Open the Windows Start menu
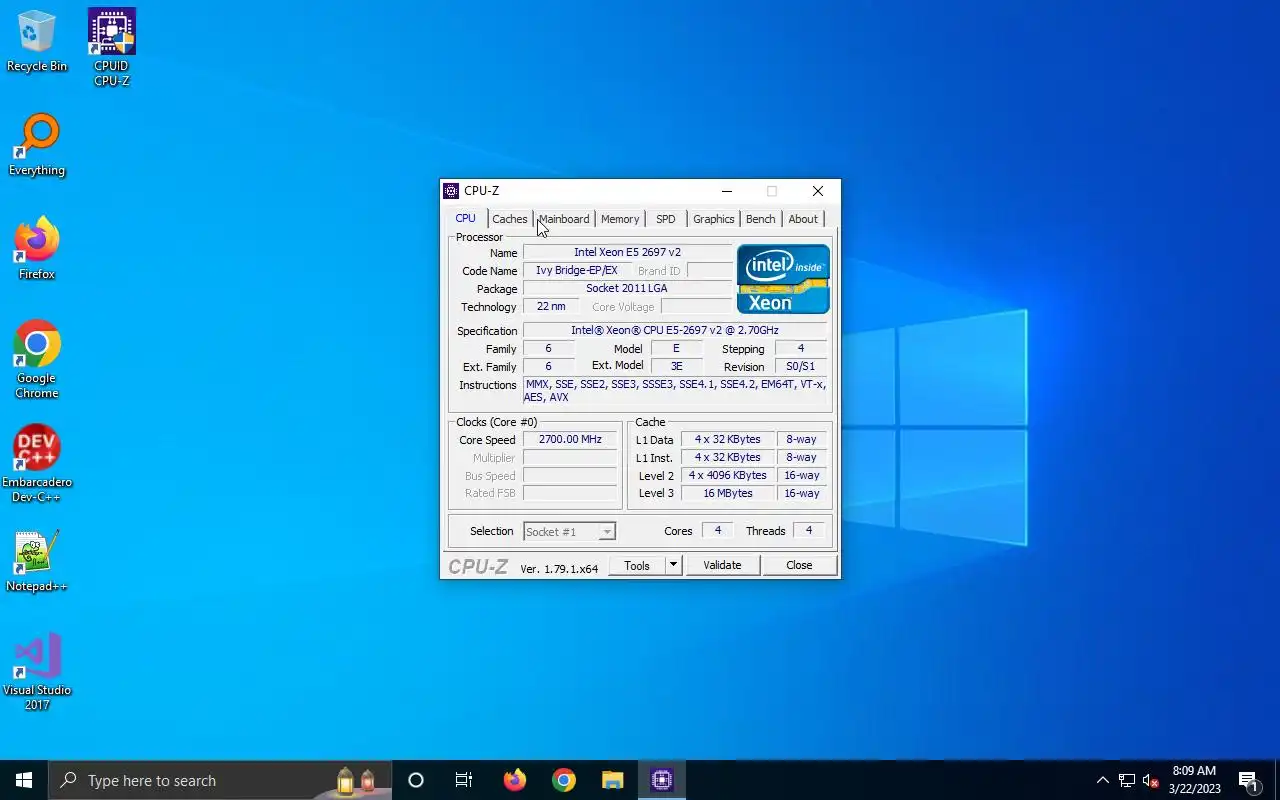The image size is (1280, 800). [x=24, y=780]
